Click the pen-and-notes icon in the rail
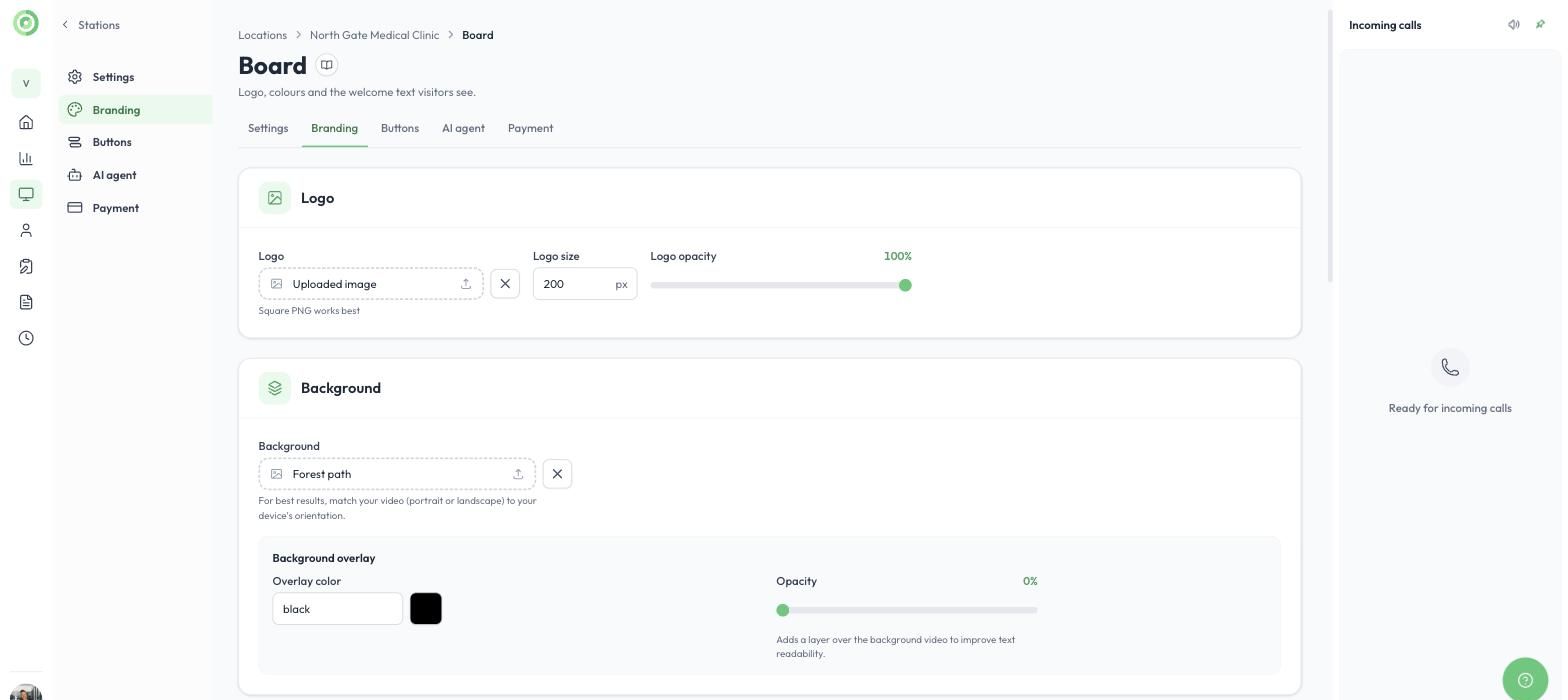Viewport: 1568px width, 700px height. (x=26, y=266)
